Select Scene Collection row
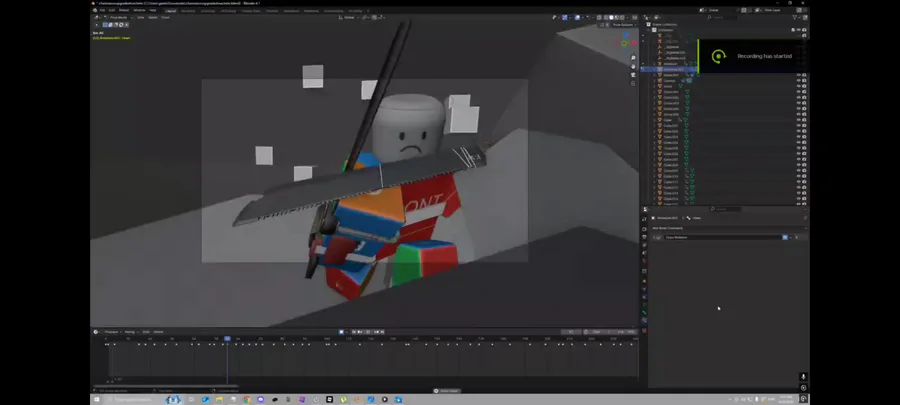The width and height of the screenshot is (900, 405). pyautogui.click(x=665, y=25)
